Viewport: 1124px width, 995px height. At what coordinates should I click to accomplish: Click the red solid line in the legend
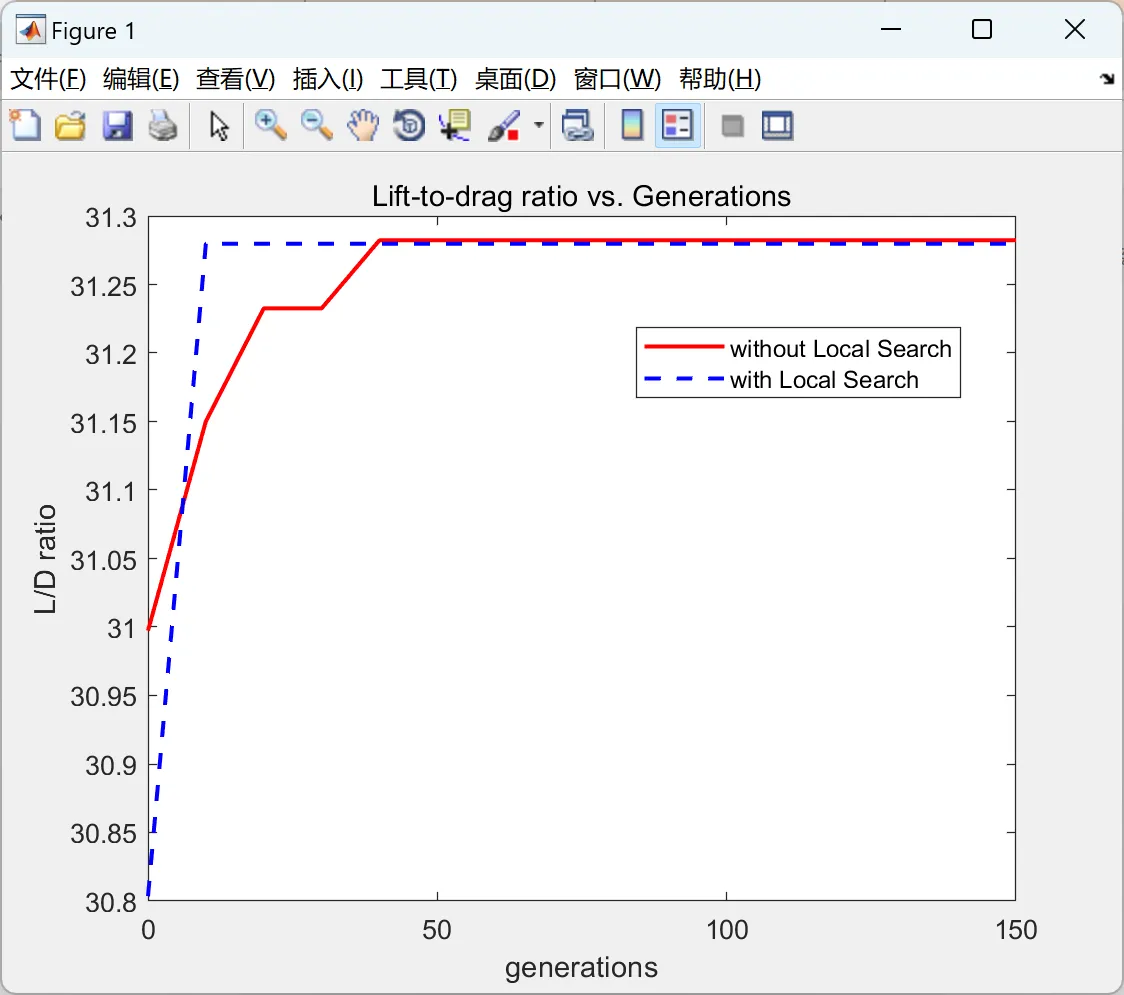[x=684, y=347]
